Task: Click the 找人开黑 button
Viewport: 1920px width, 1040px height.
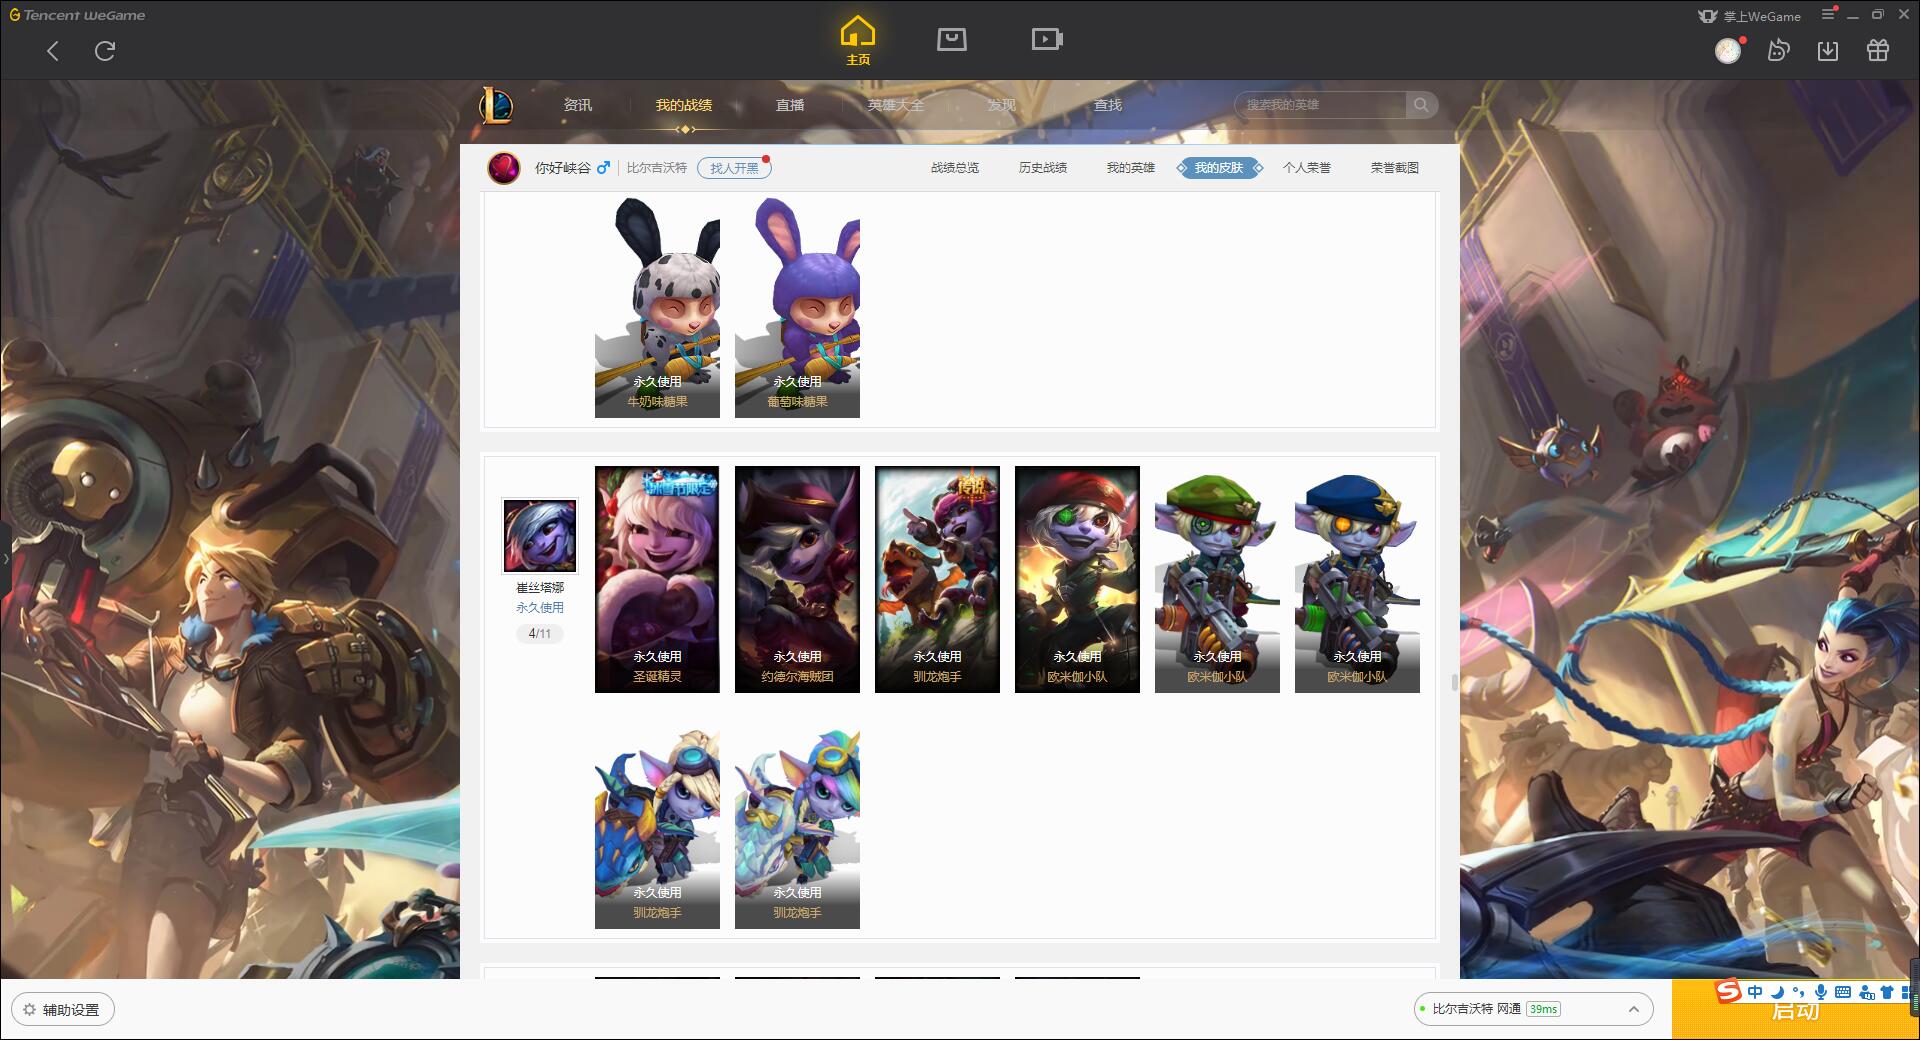Action: tap(734, 168)
